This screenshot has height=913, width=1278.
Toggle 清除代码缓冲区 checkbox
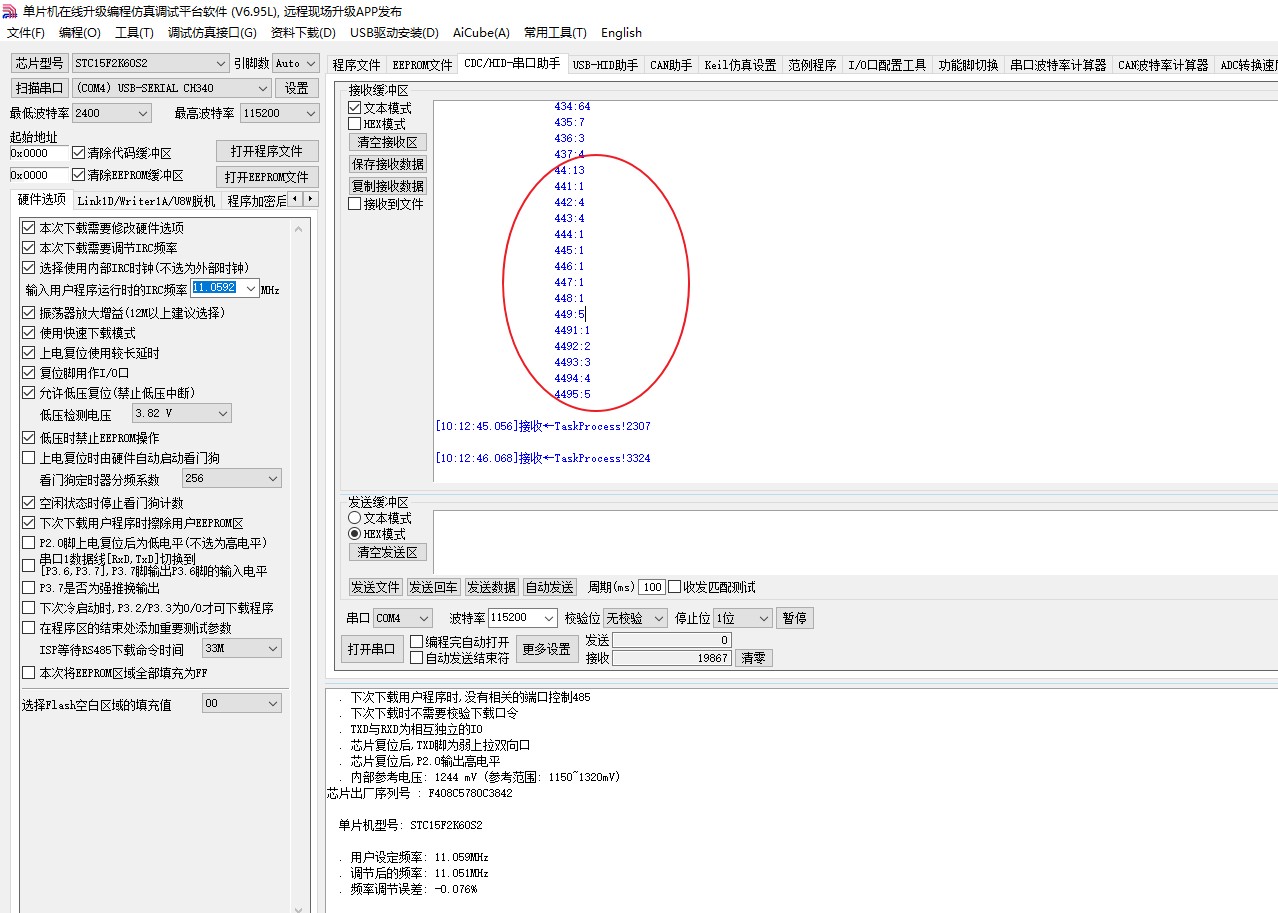point(79,153)
